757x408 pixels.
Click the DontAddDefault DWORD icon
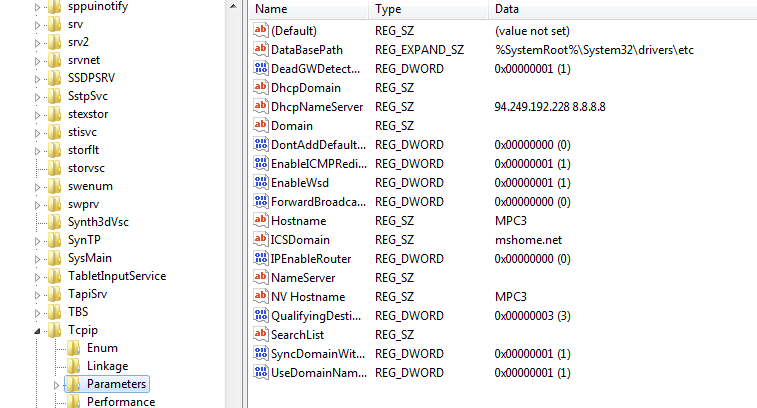261,144
